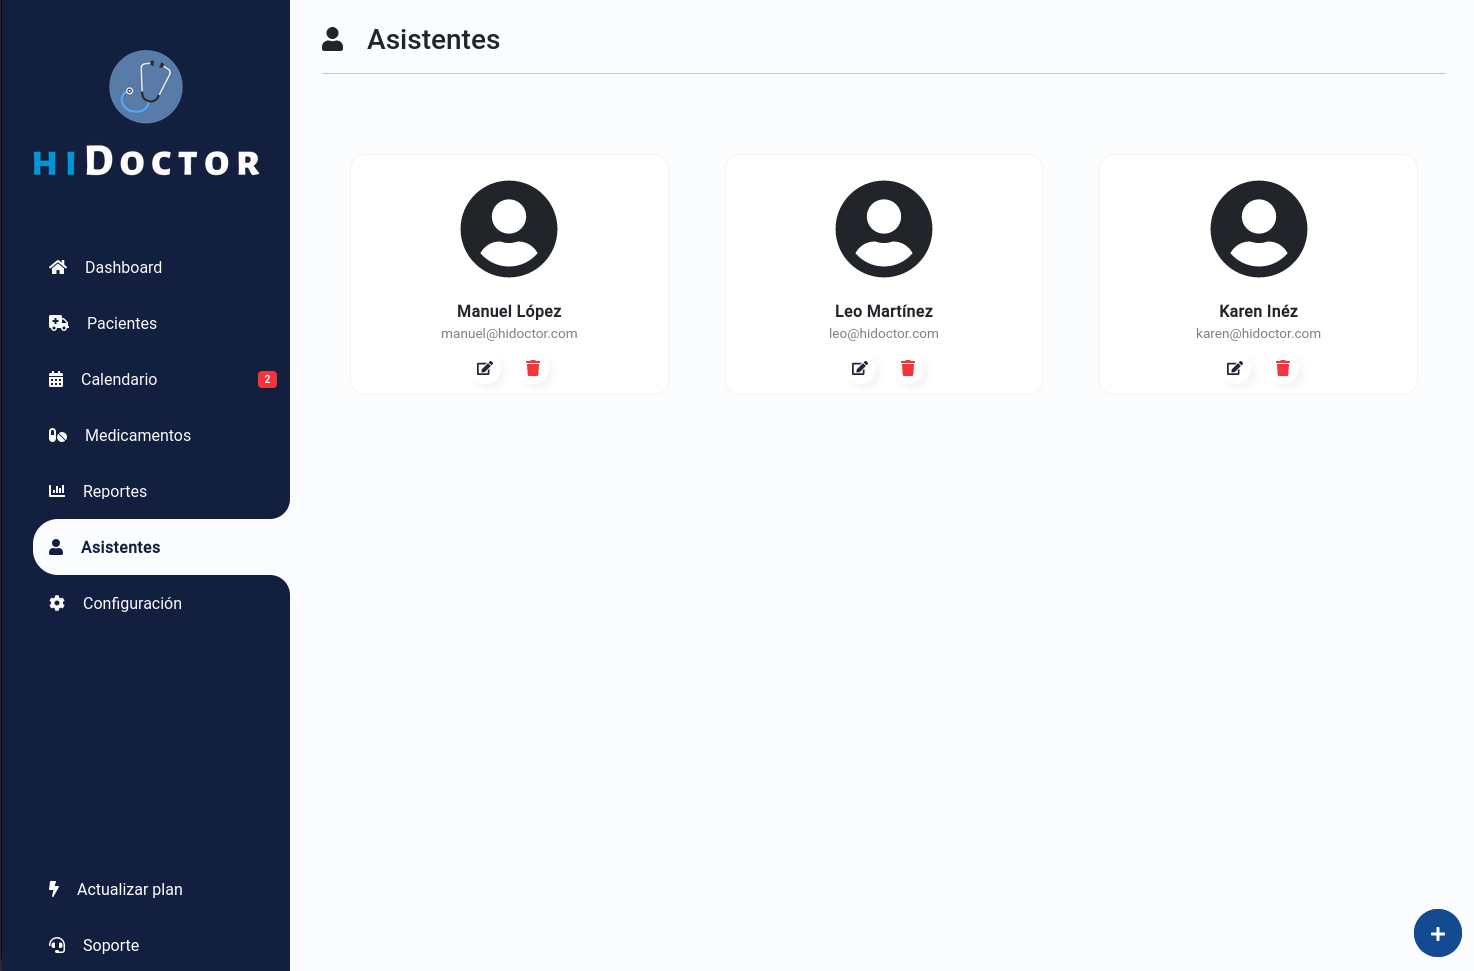
Task: Open Soporte from the sidebar
Action: (110, 945)
